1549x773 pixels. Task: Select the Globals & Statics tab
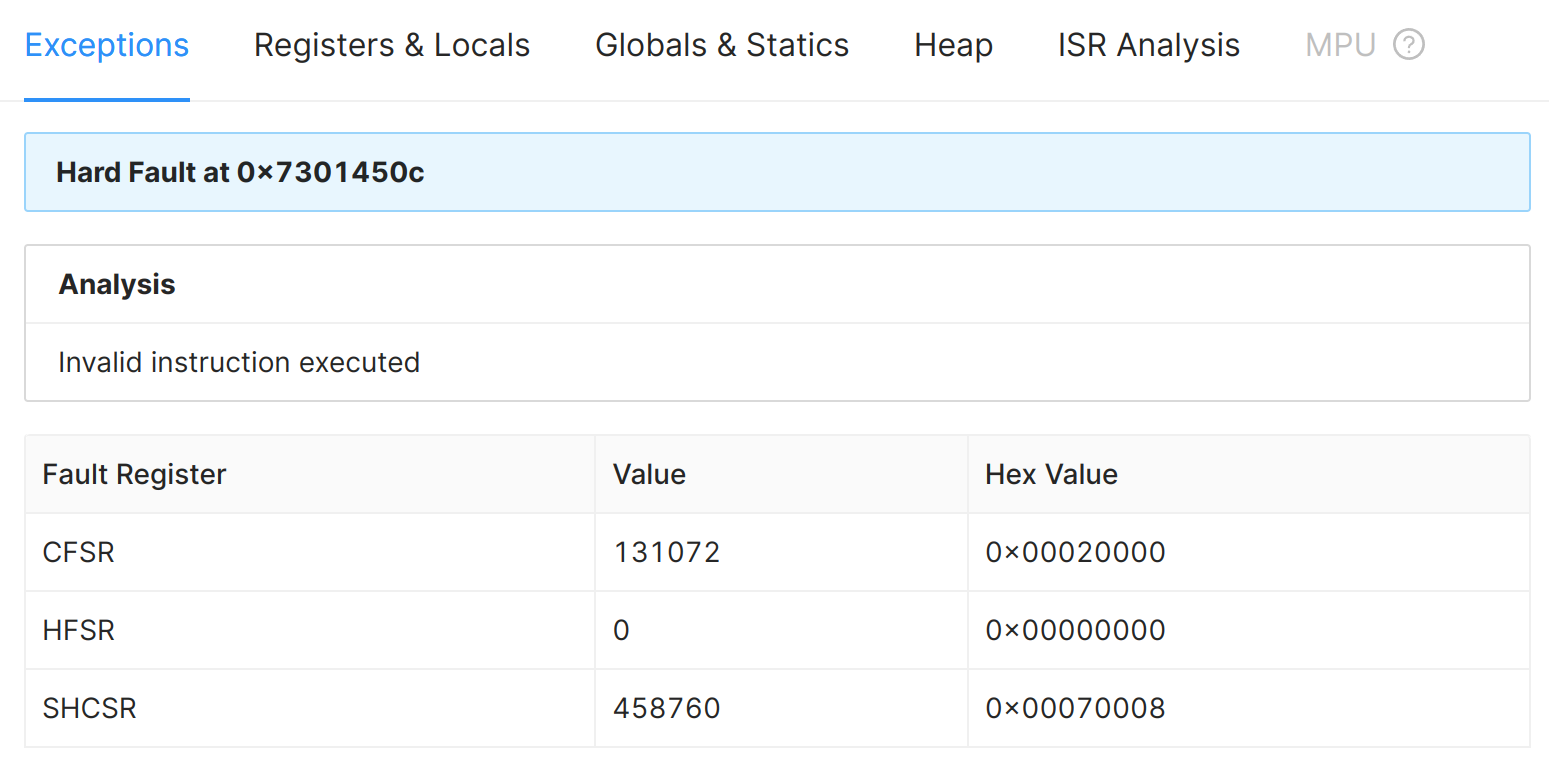click(x=722, y=44)
